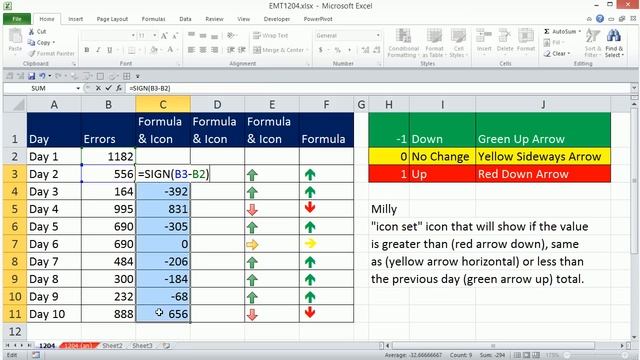Click the Percent Style icon
Image resolution: width=640 pixels, height=360 pixels.
[337, 50]
